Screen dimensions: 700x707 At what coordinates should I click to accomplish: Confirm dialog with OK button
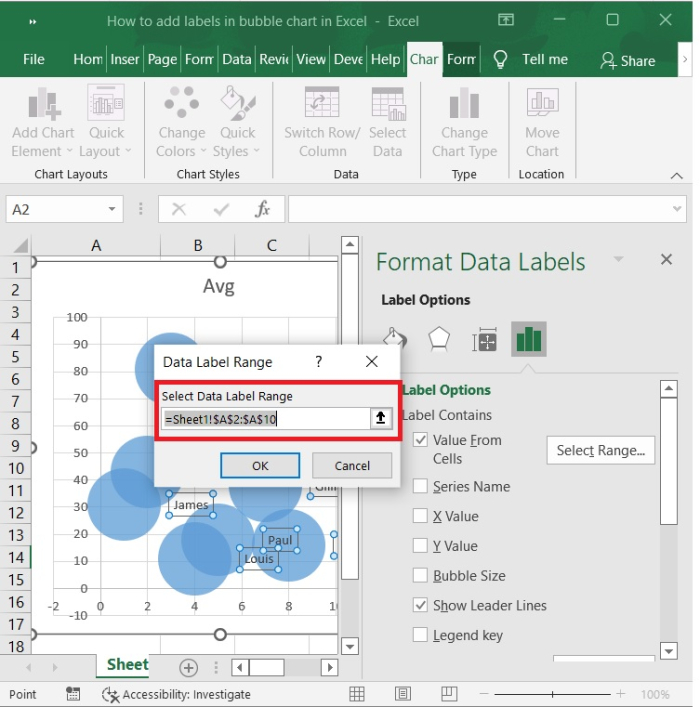click(260, 465)
